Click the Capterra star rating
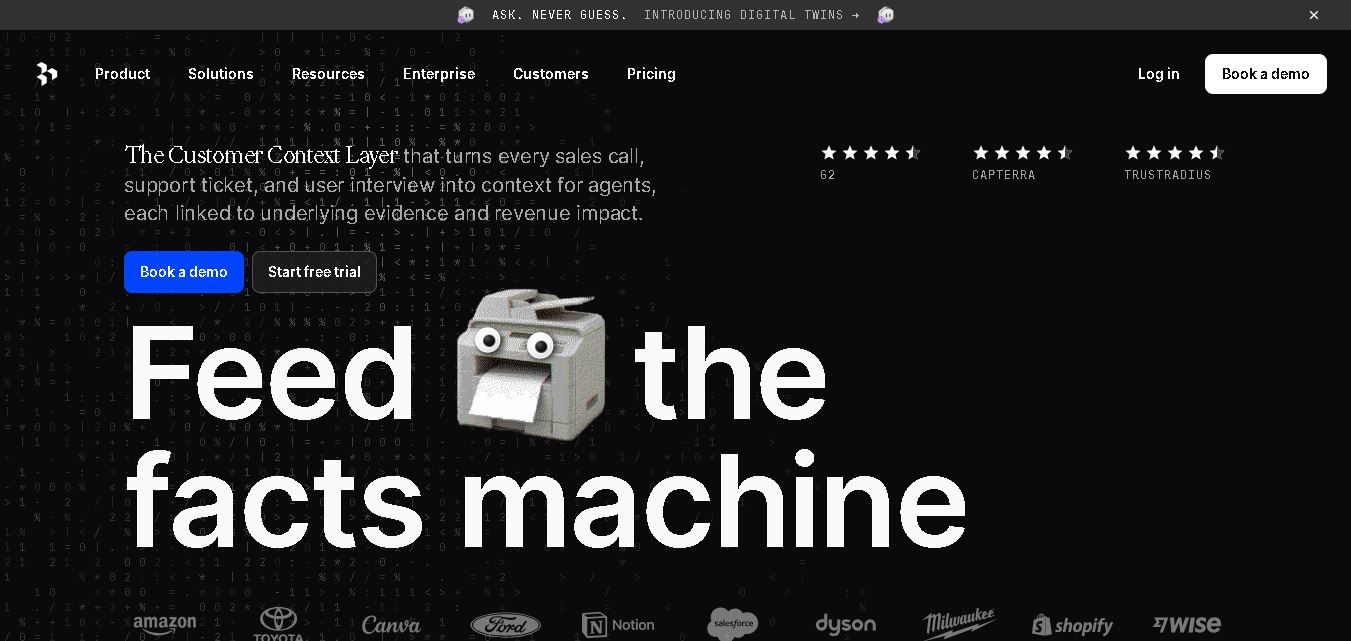Screen dimensions: 1351x641 pyautogui.click(x=1022, y=153)
